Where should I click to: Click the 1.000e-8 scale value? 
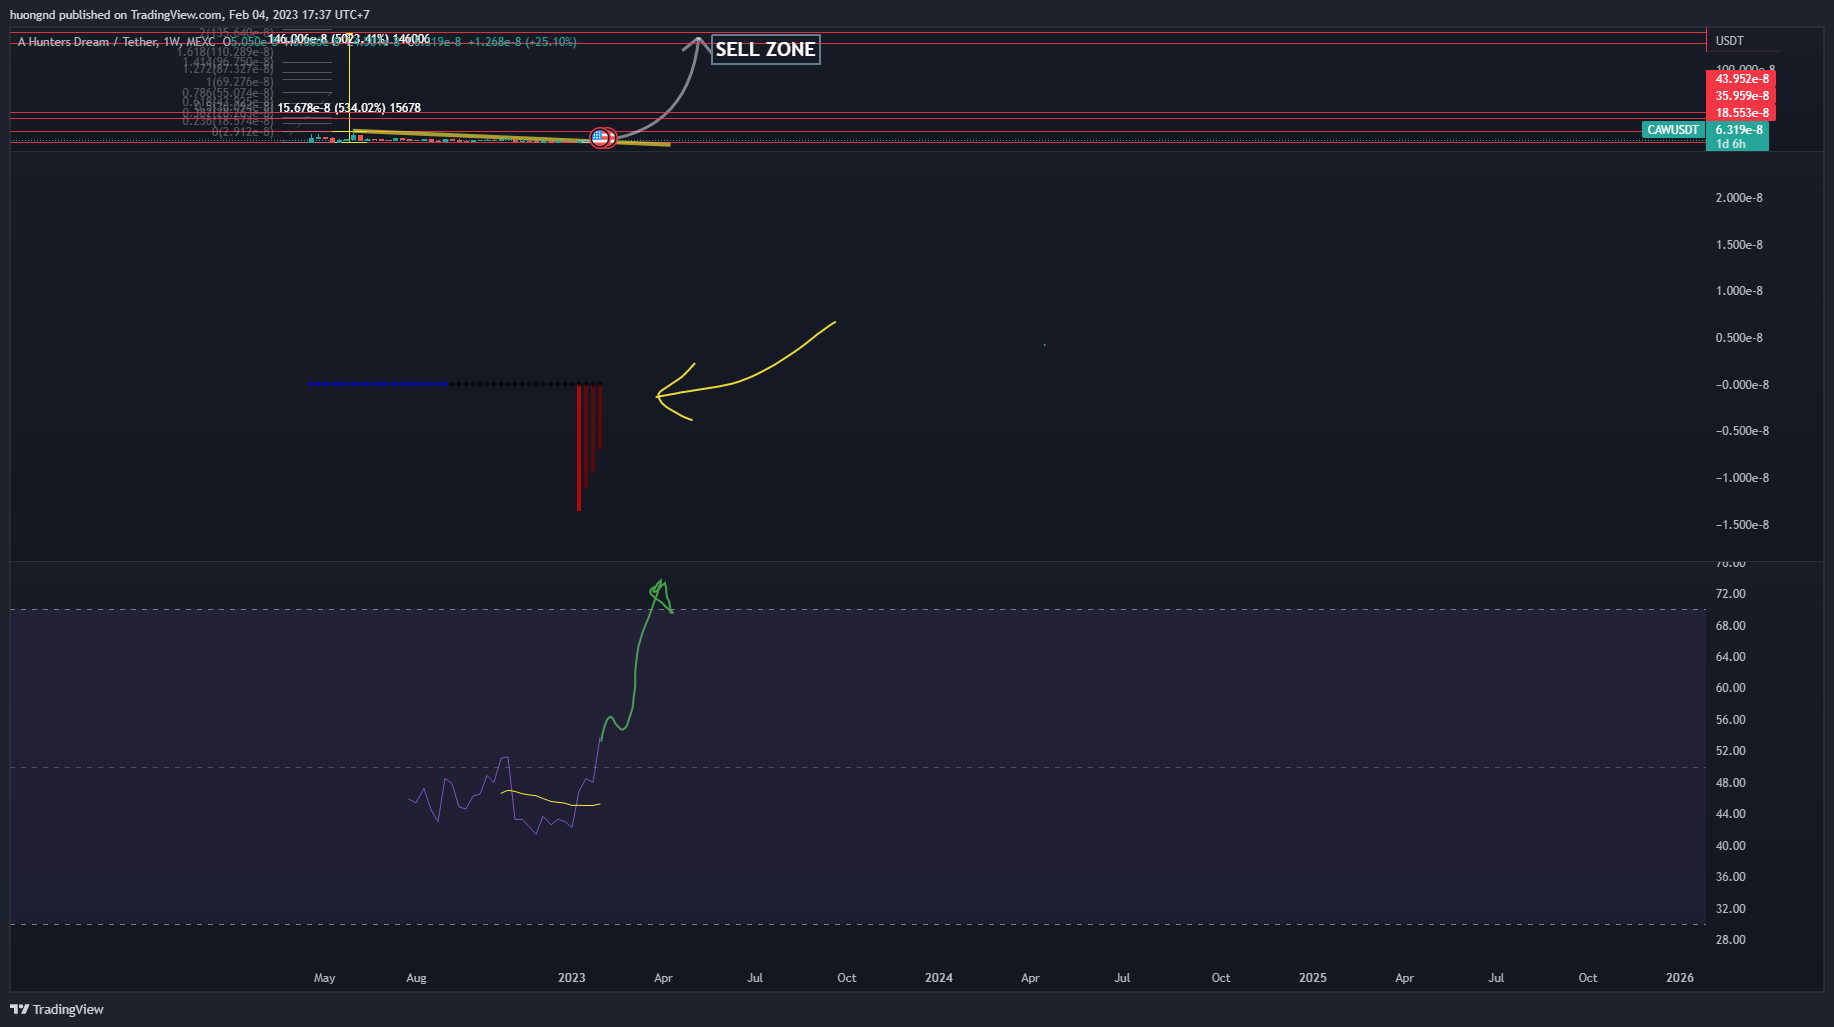tap(1739, 291)
